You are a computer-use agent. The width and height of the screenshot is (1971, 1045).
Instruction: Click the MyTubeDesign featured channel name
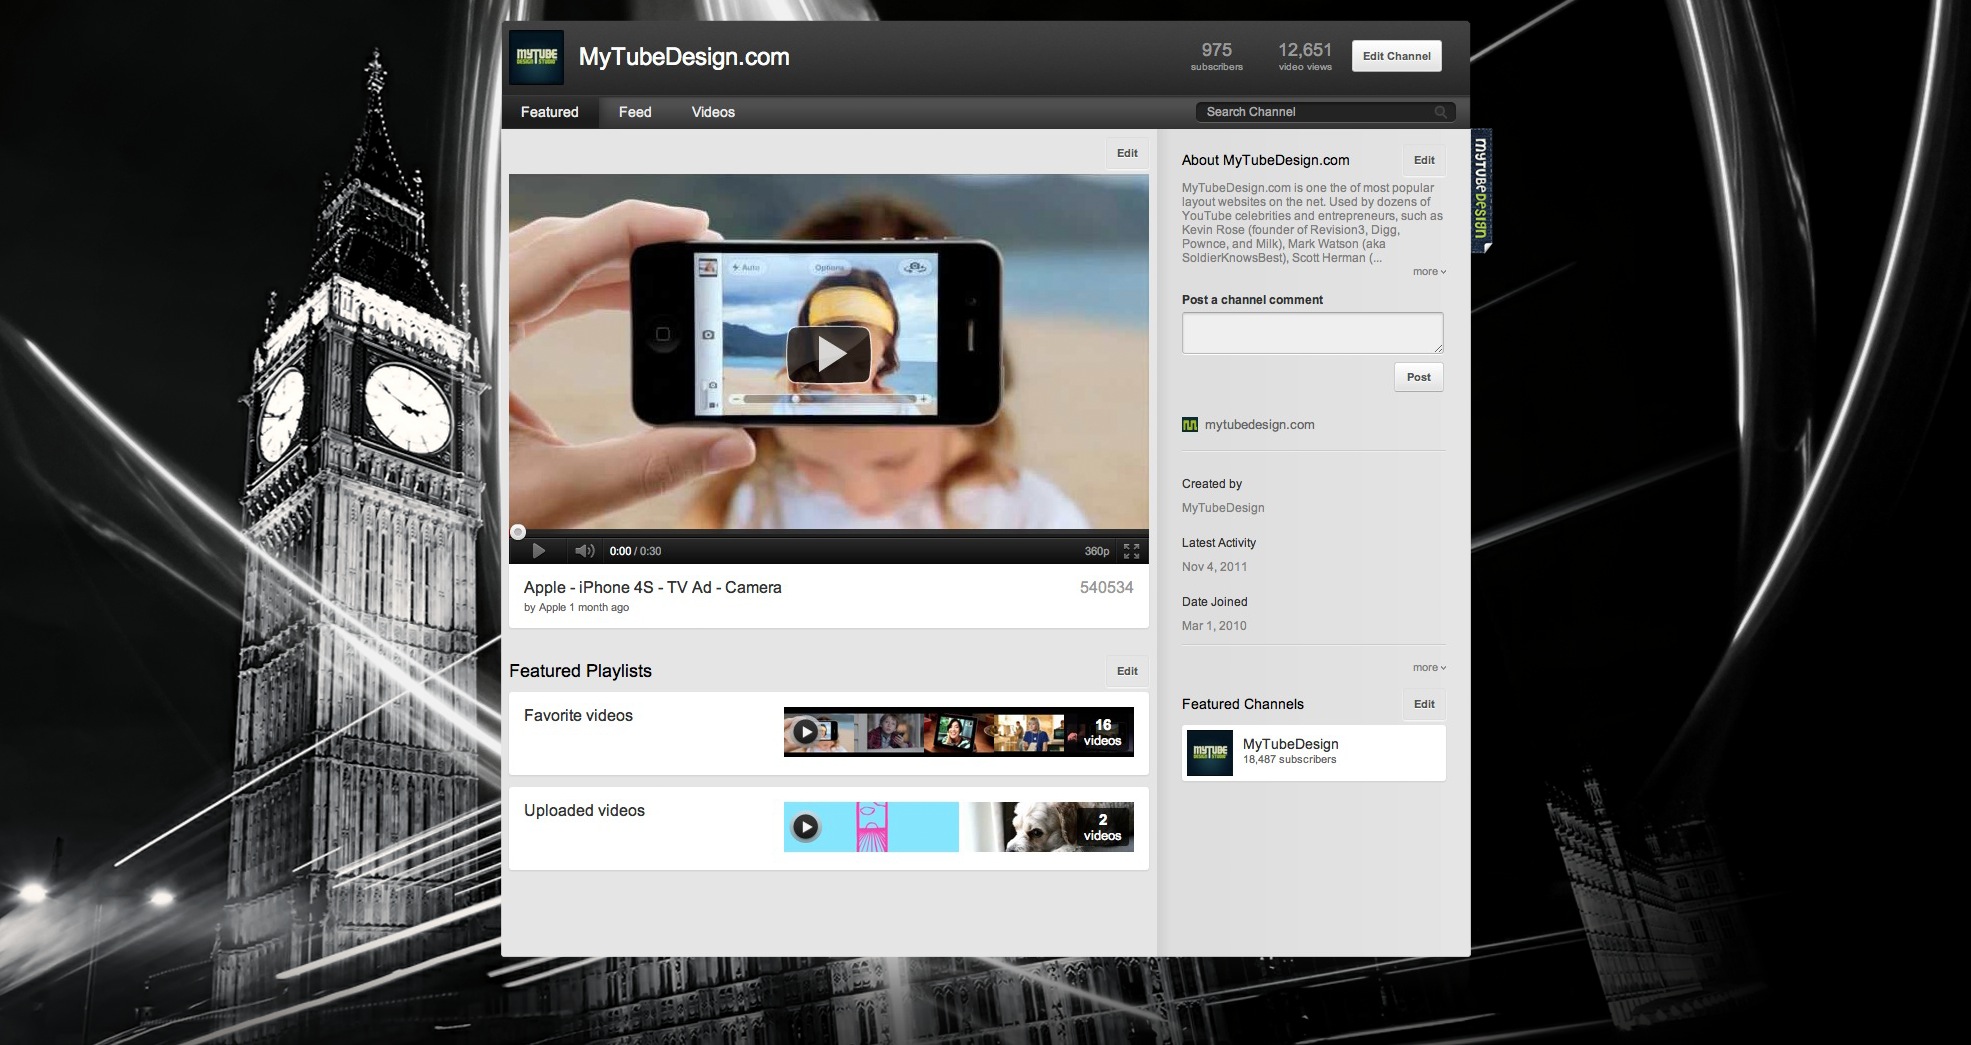(x=1290, y=744)
